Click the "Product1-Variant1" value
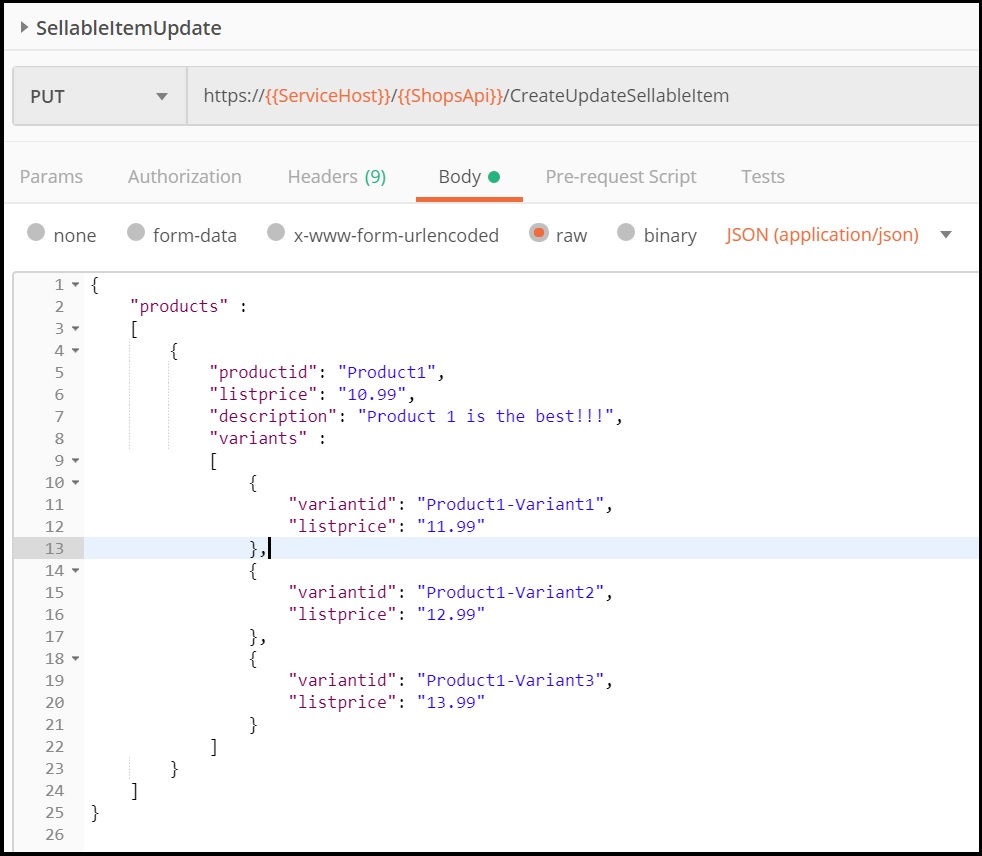 tap(510, 505)
